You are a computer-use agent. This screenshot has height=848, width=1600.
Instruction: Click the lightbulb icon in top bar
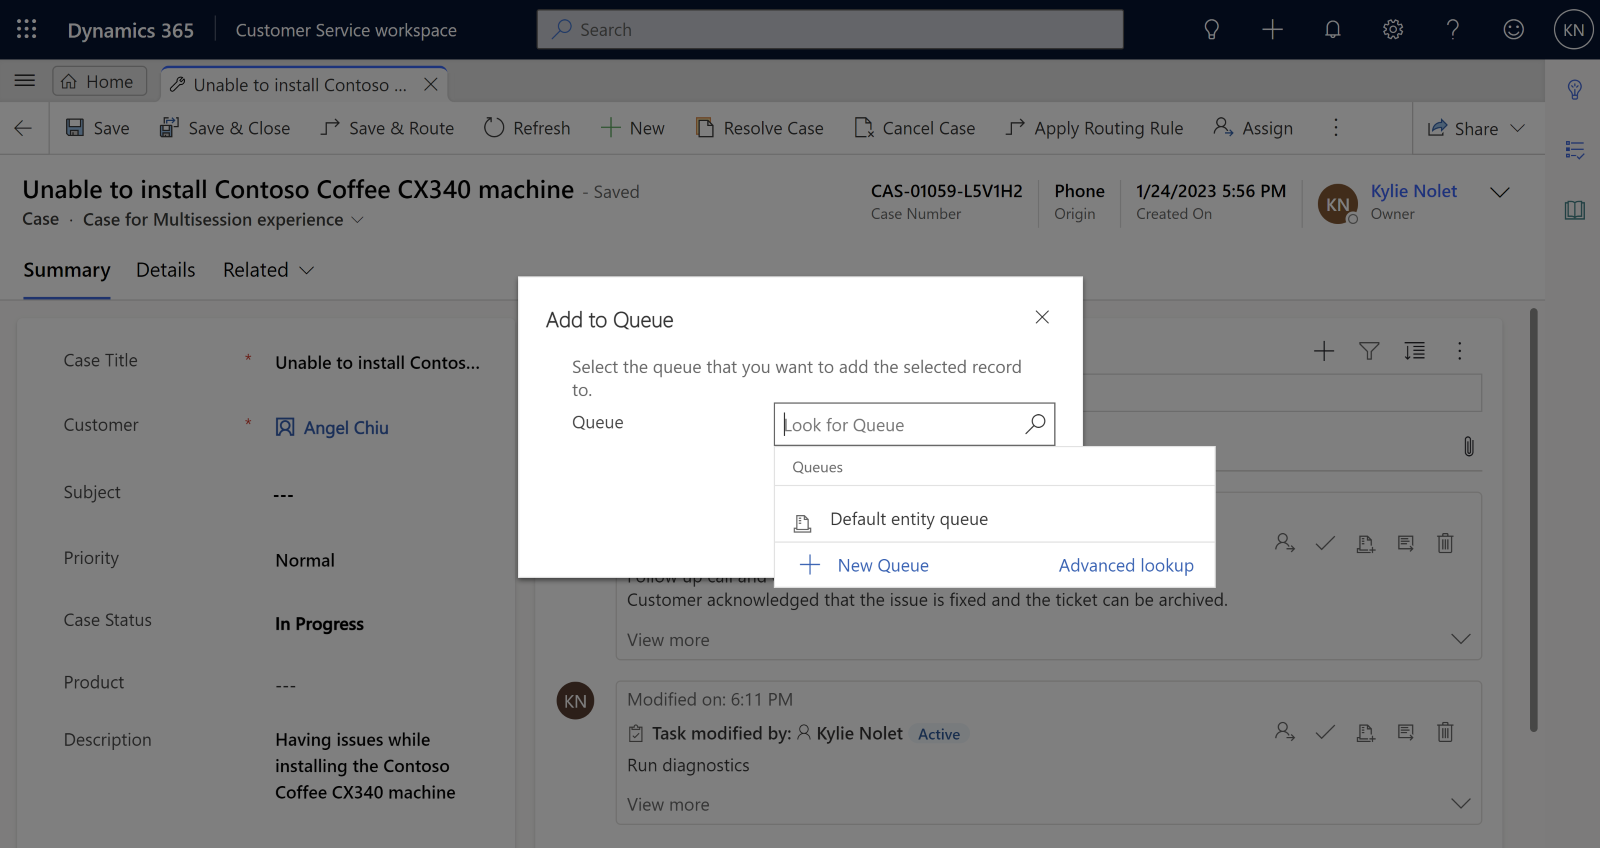[x=1211, y=30]
